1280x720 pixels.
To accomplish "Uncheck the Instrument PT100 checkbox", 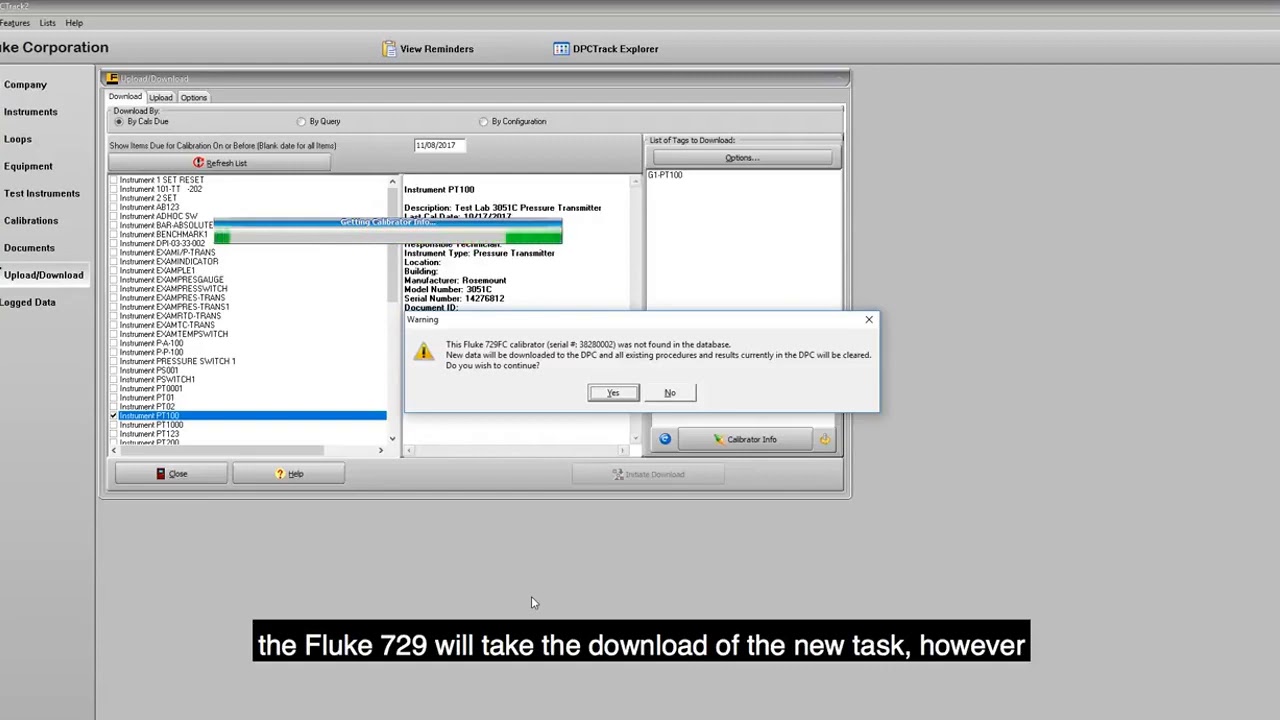I will coord(114,416).
